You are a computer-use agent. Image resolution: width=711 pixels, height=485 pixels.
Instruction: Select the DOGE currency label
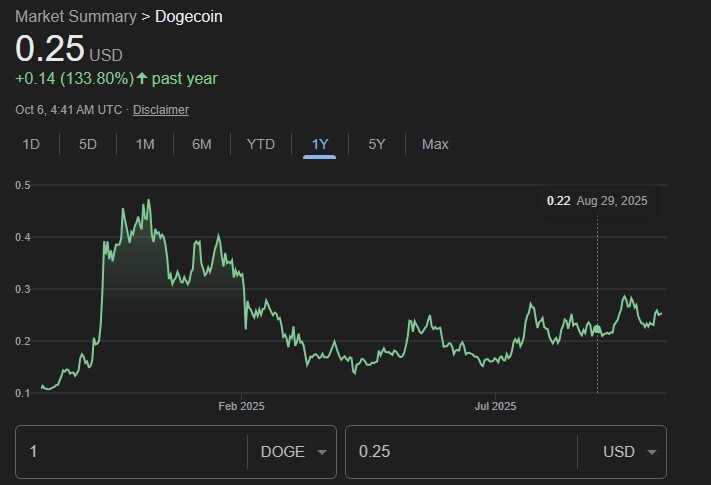(x=282, y=452)
